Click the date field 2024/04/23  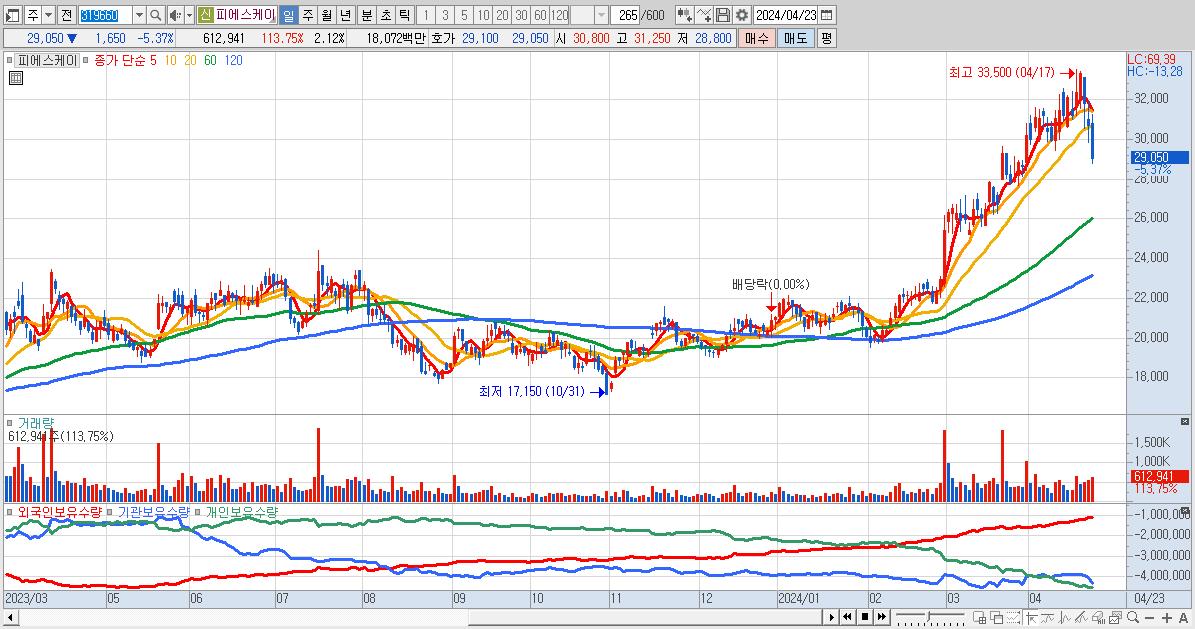pyautogui.click(x=786, y=14)
